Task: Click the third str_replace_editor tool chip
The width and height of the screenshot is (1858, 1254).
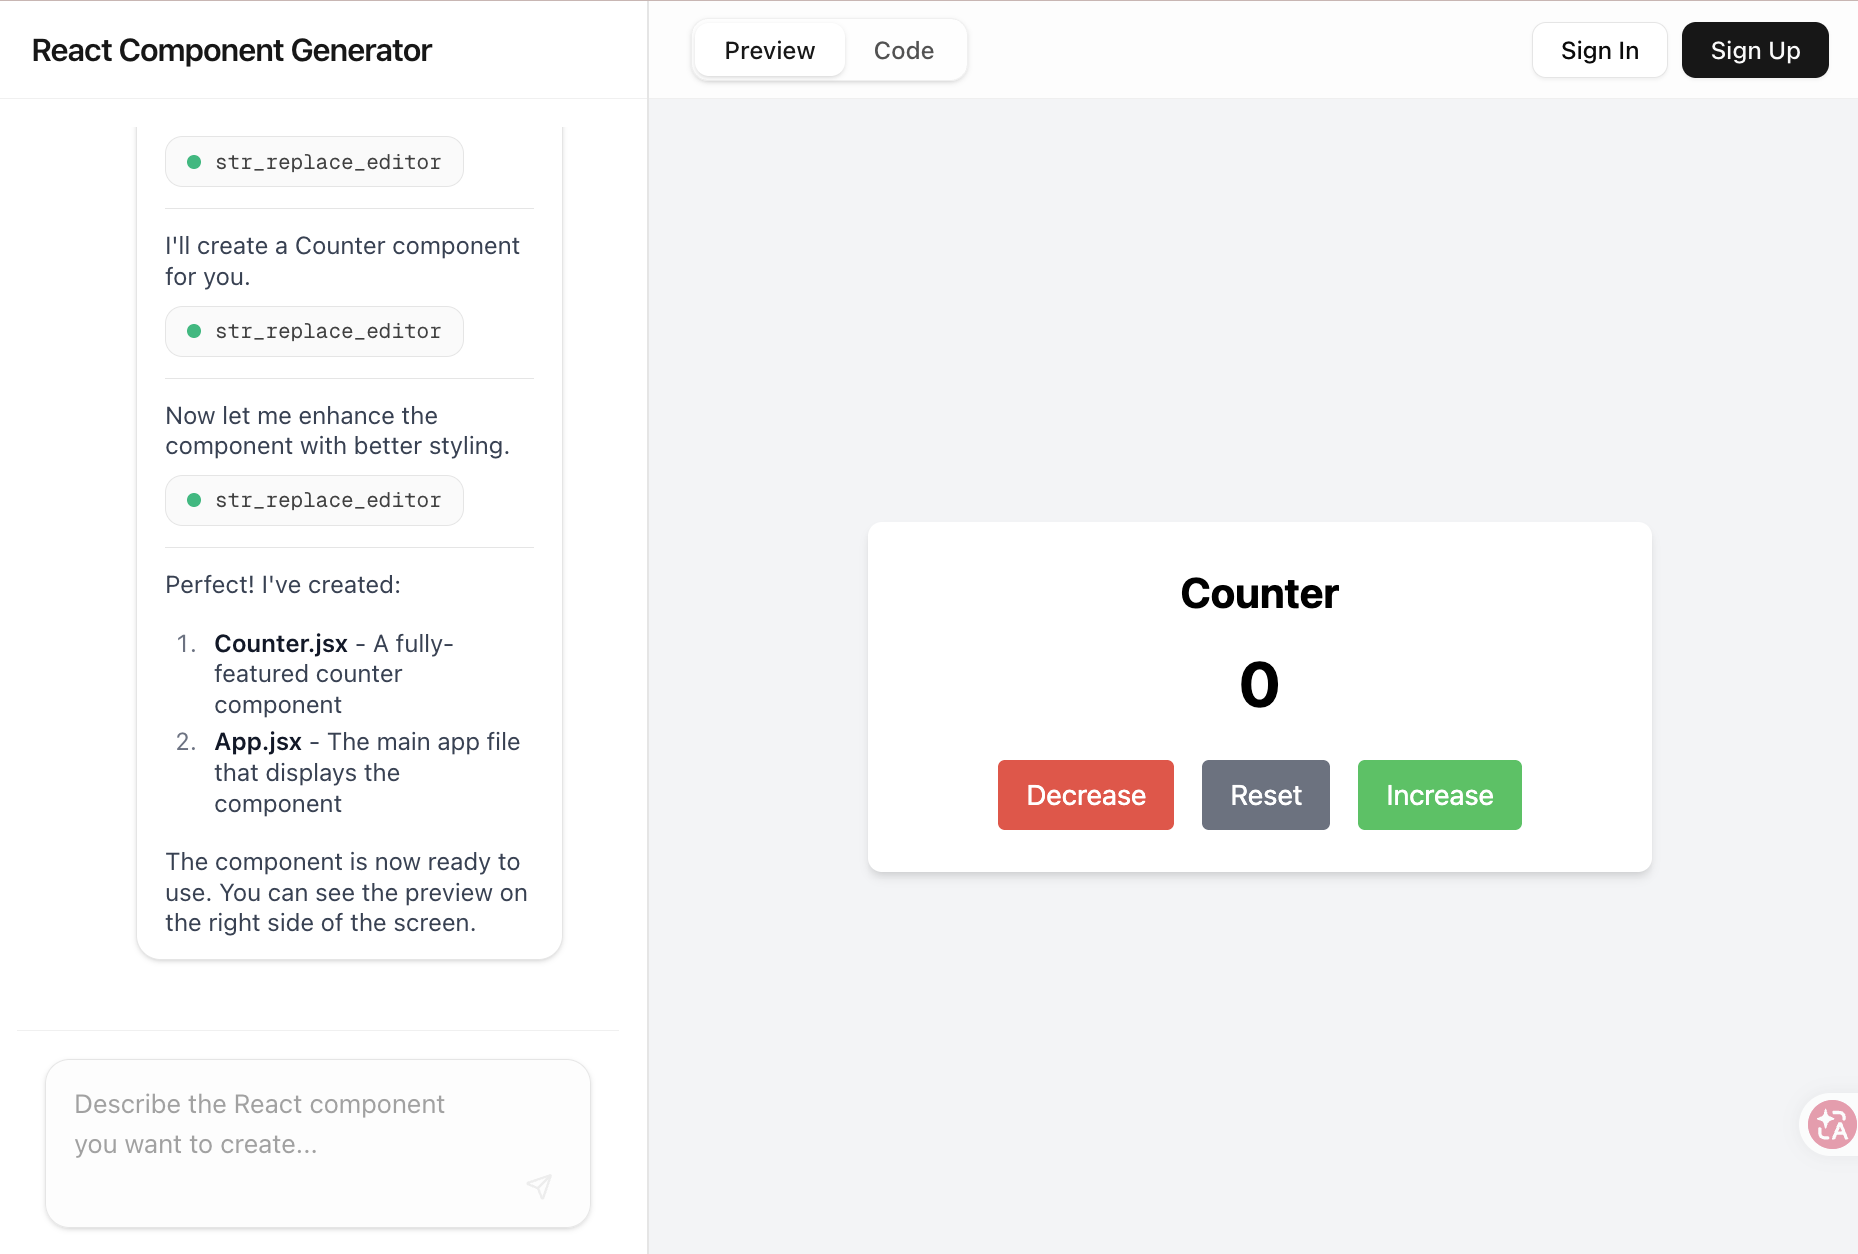Action: point(314,500)
